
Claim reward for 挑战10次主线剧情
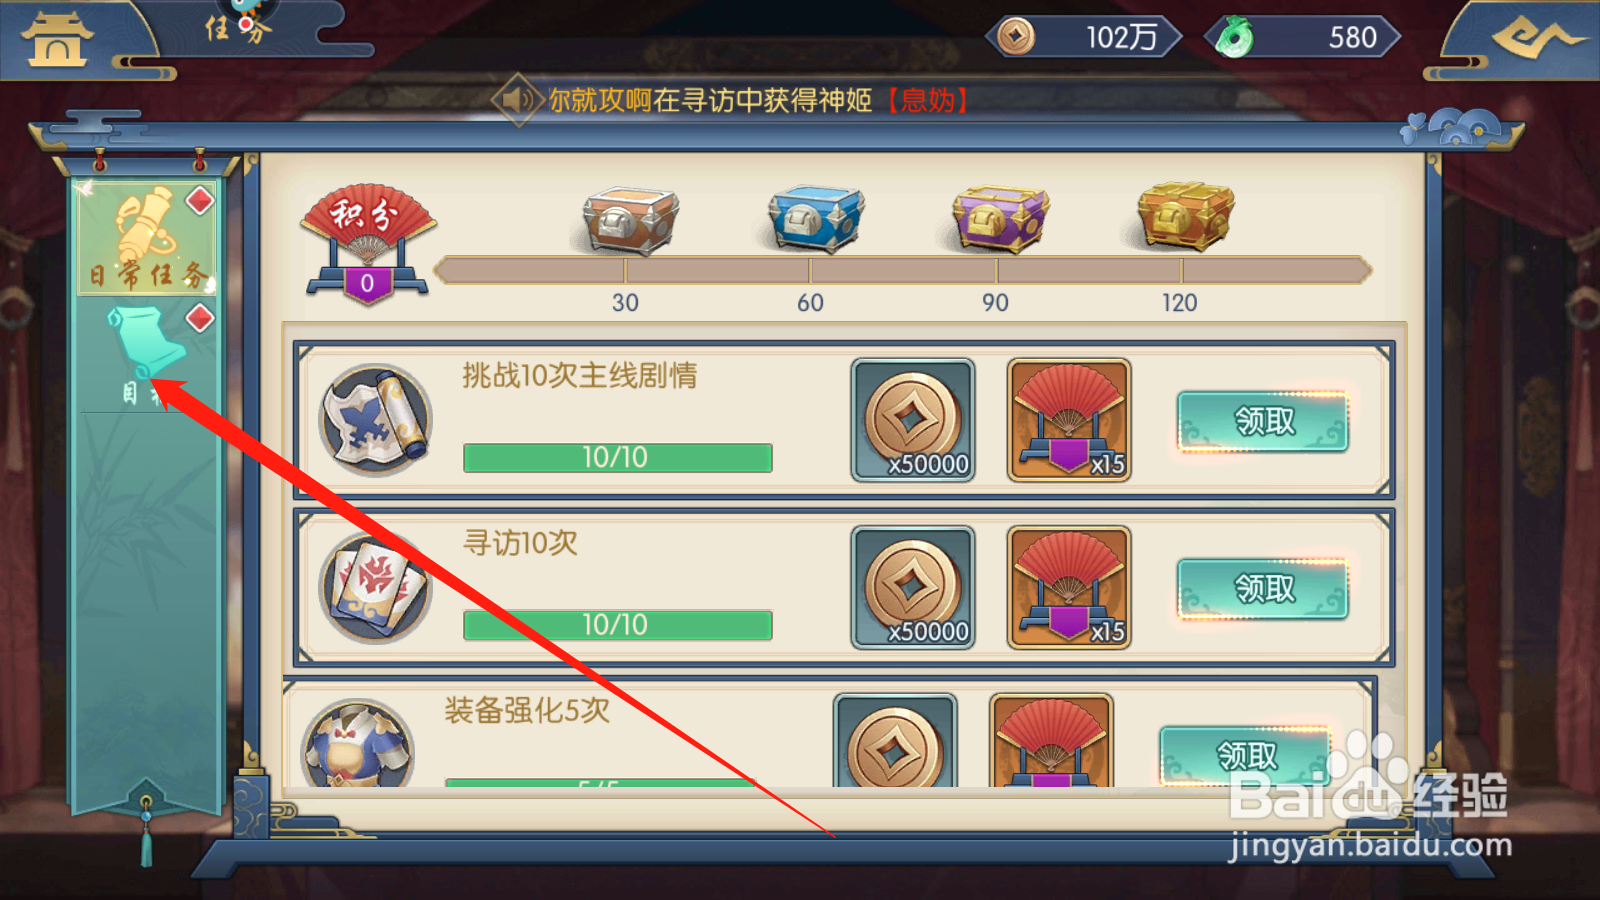click(1263, 421)
